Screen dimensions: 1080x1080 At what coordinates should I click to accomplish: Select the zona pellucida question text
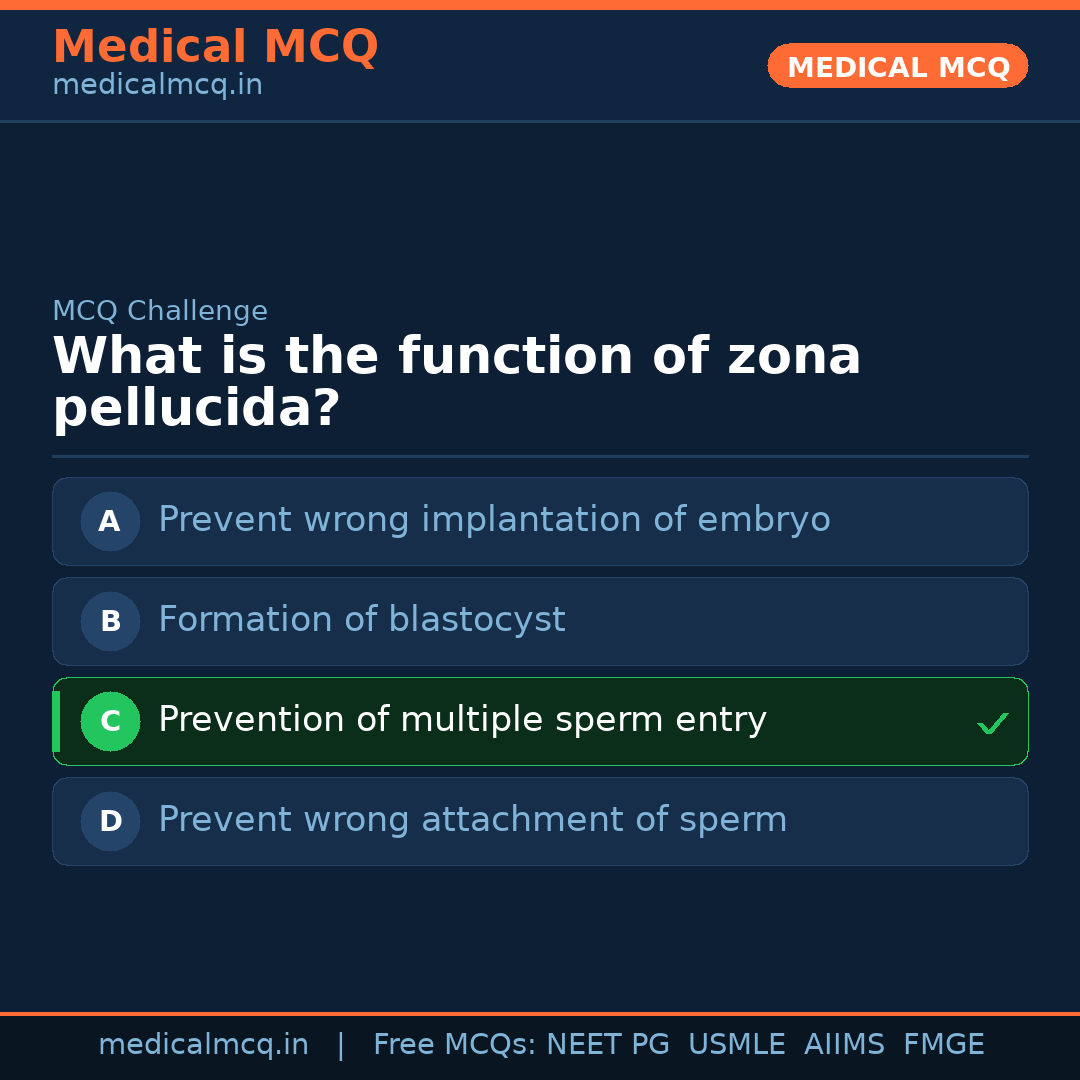click(456, 382)
